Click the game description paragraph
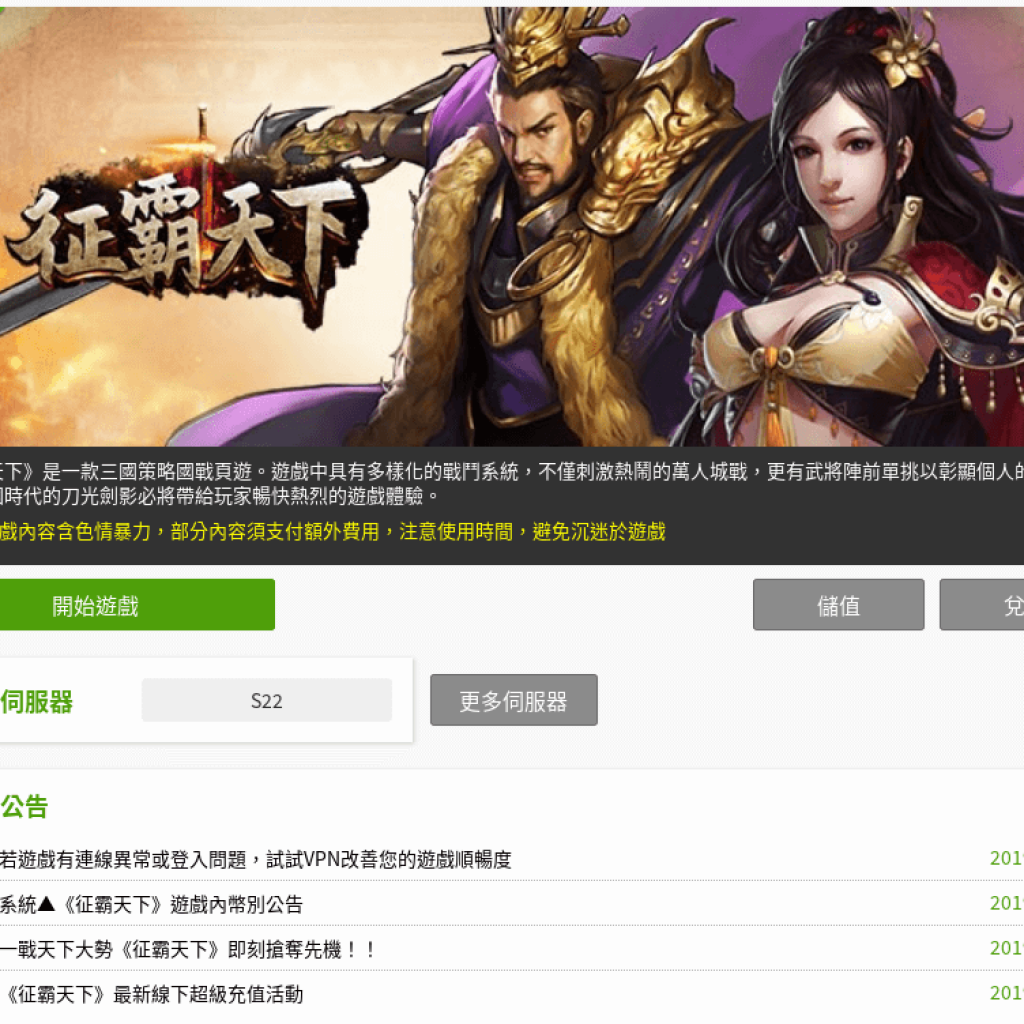Screen dimensions: 1024x1024 click(512, 483)
